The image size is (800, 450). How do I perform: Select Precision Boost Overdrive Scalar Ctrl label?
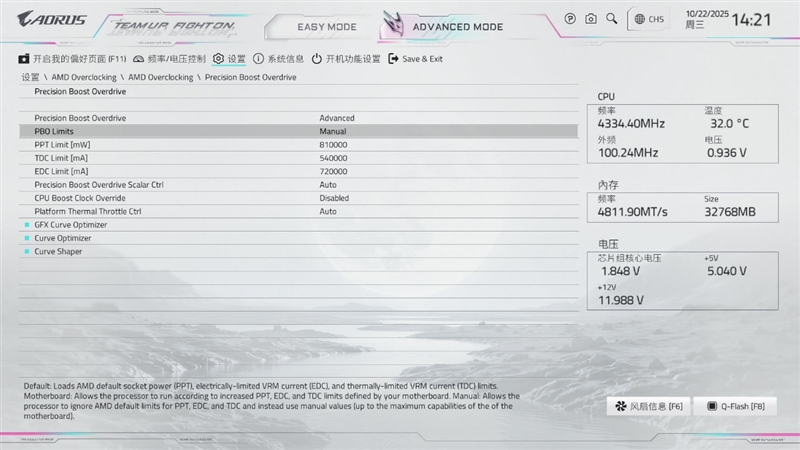pyautogui.click(x=99, y=185)
